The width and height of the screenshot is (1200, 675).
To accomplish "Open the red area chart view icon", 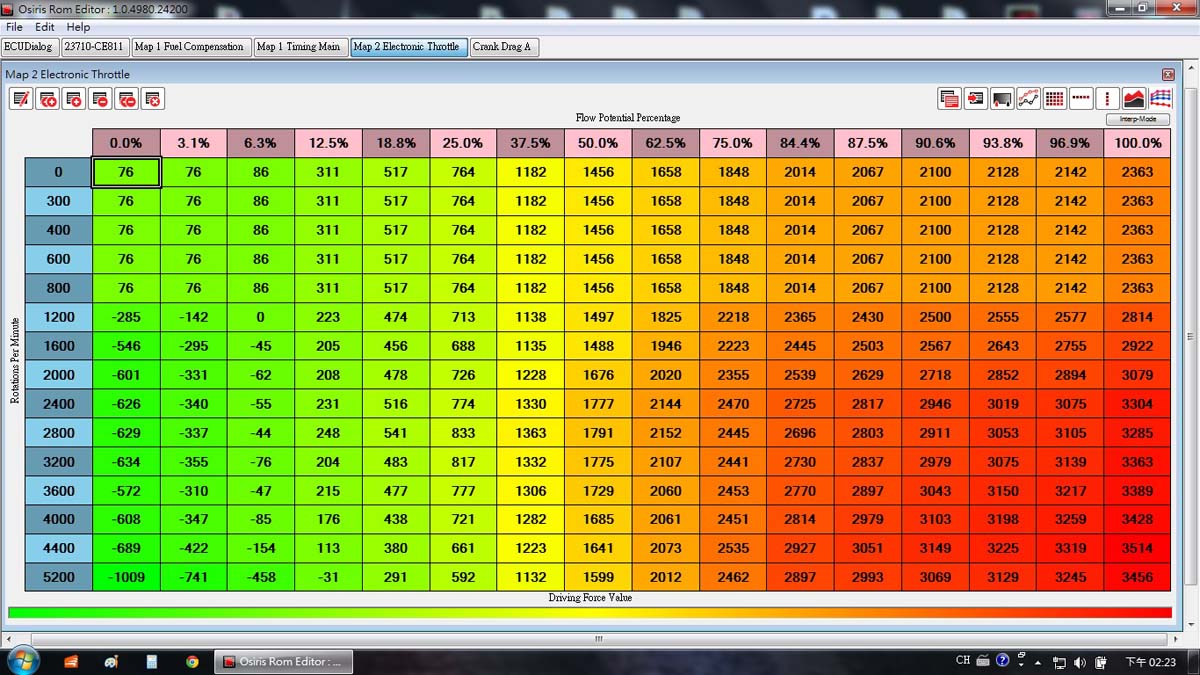I will [1134, 98].
